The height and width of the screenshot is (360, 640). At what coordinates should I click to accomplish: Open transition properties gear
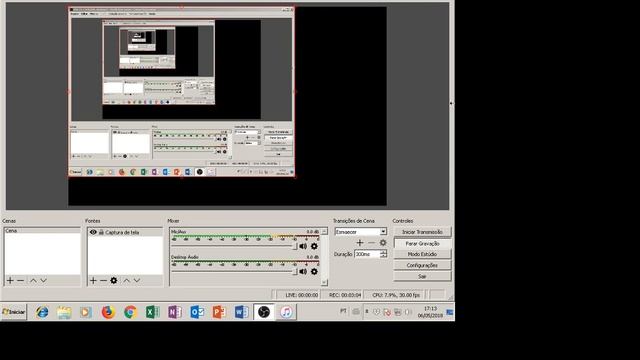[382, 243]
